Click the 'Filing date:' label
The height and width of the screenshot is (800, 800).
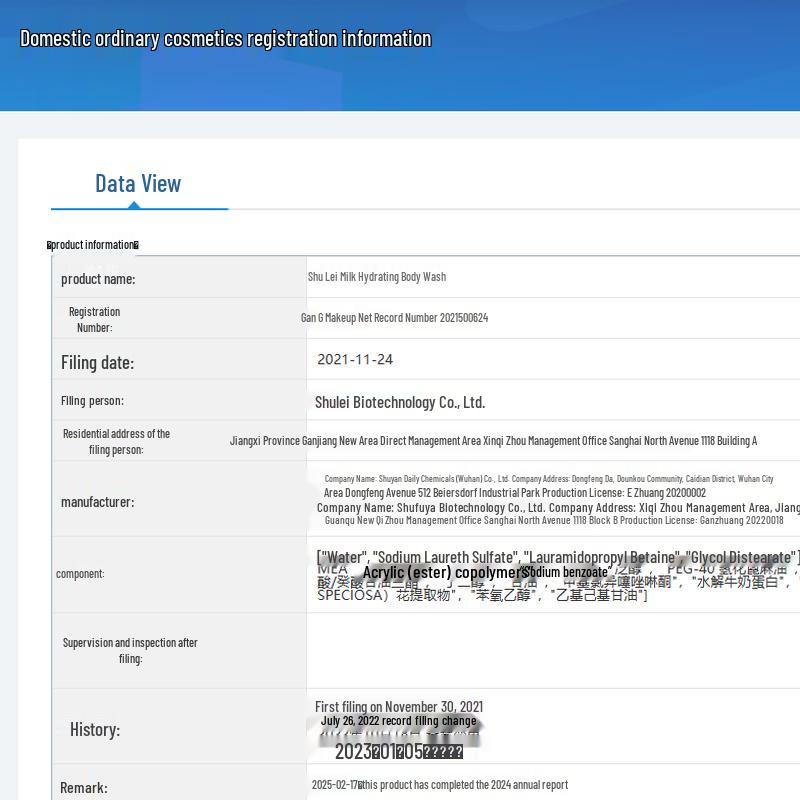(97, 362)
